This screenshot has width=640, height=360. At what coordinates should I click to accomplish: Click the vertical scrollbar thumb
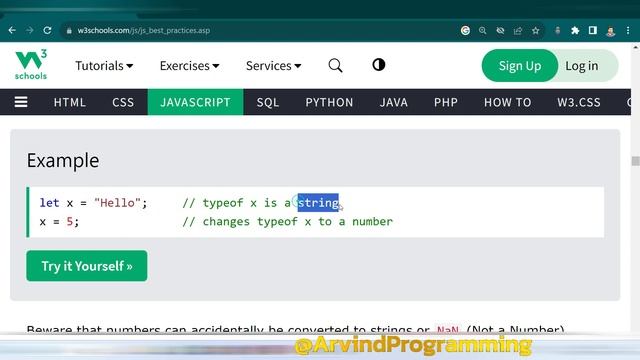tap(635, 161)
